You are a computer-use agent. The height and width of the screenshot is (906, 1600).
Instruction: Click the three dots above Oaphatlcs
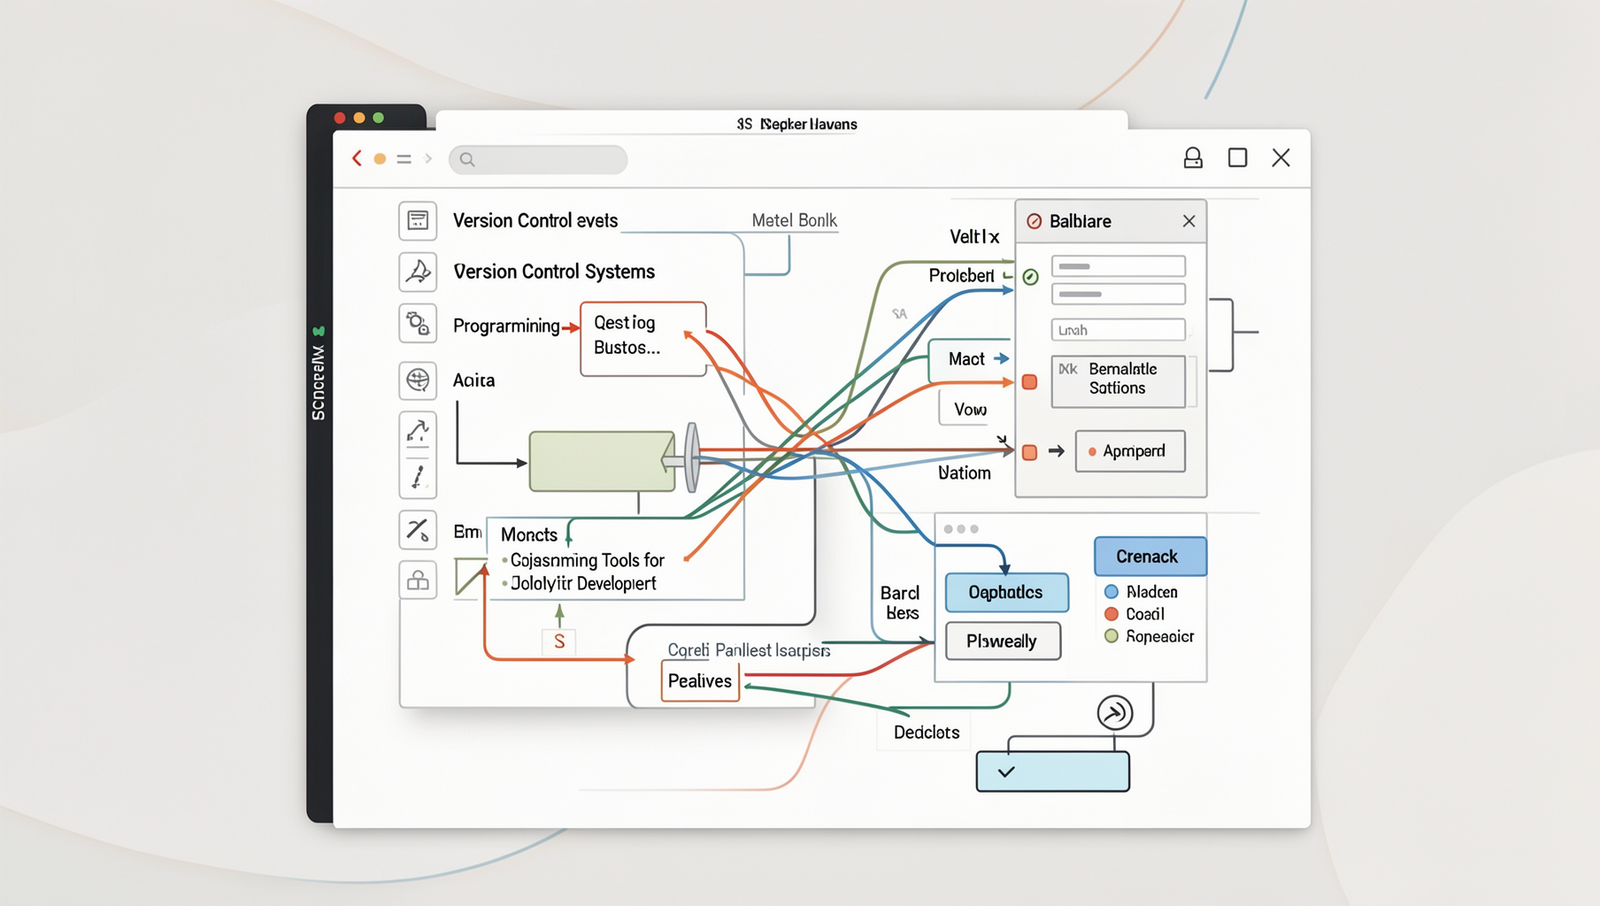coord(961,529)
